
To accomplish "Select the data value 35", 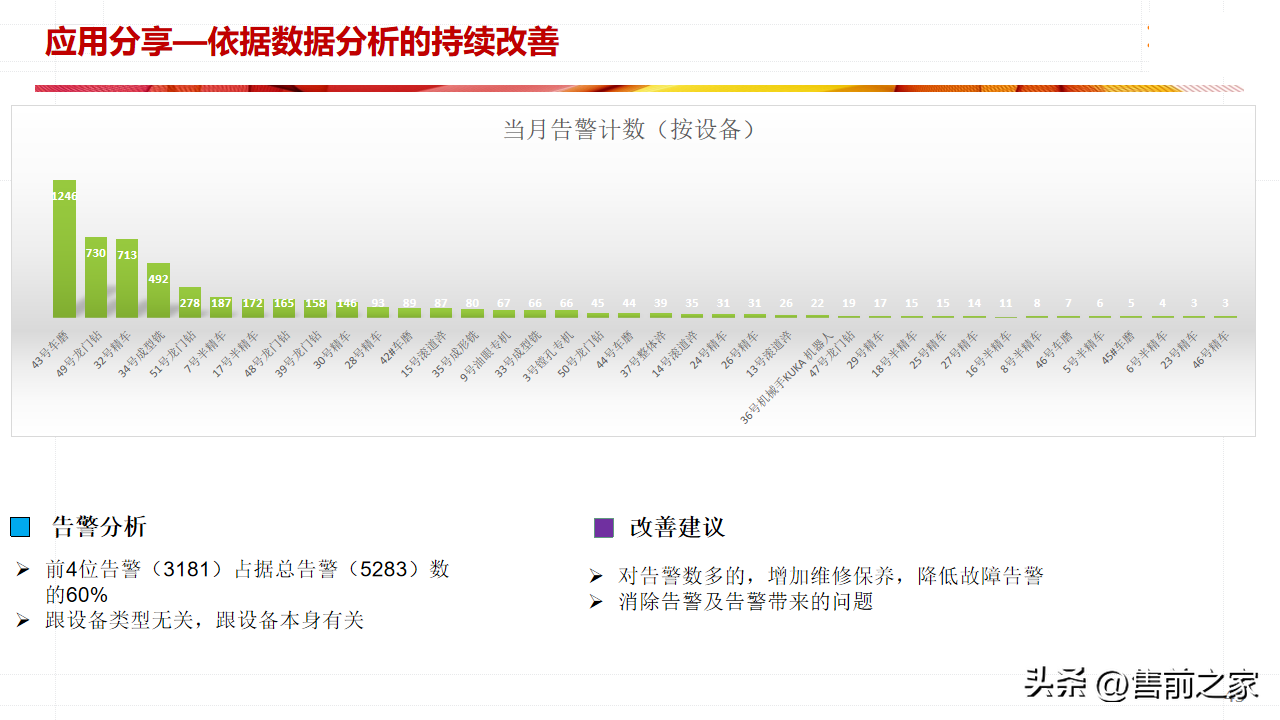I will [x=692, y=303].
